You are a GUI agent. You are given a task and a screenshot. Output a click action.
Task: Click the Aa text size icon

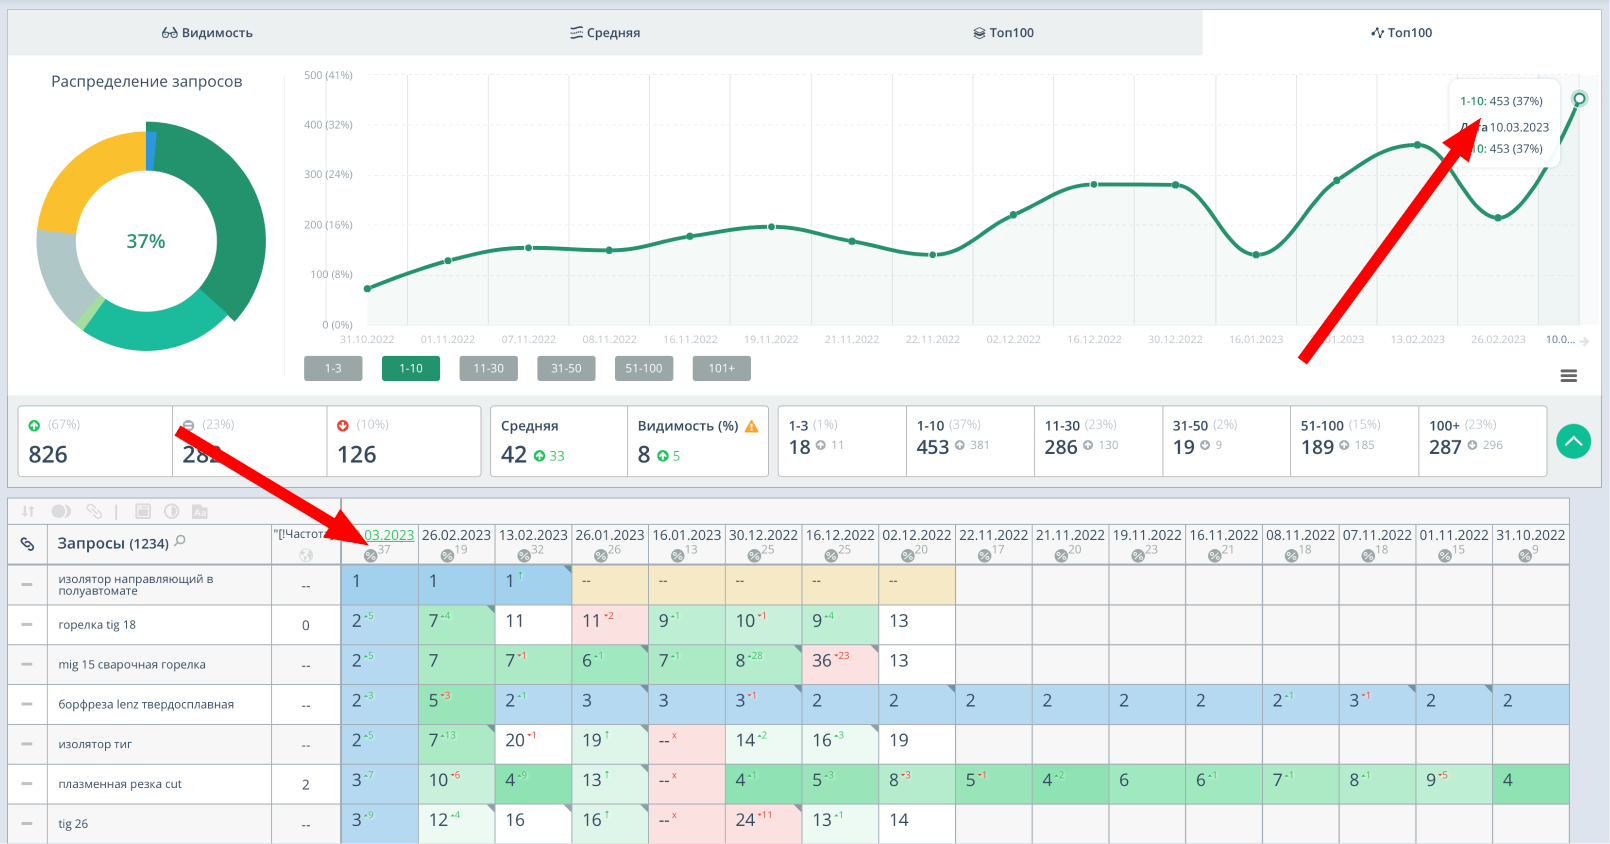pos(200,511)
